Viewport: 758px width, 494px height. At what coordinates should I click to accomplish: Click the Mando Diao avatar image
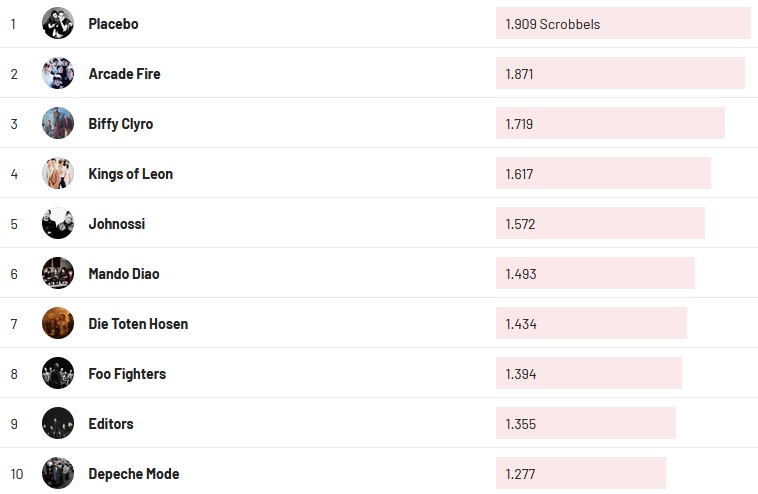(58, 273)
